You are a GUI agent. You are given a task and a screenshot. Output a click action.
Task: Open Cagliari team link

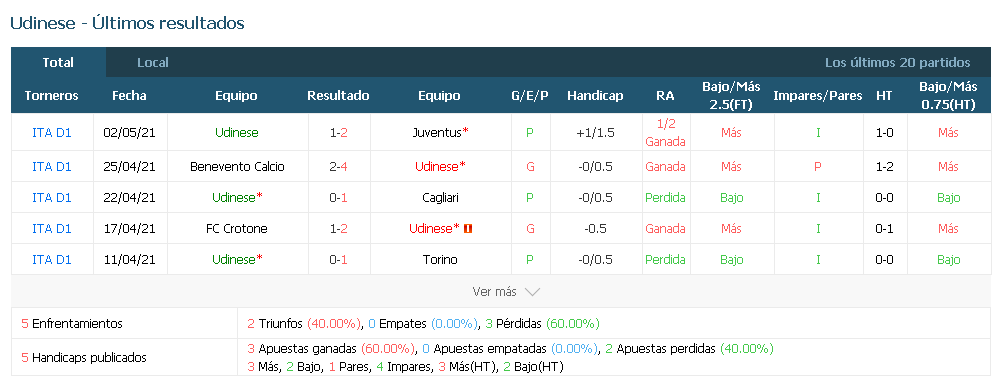(x=440, y=197)
